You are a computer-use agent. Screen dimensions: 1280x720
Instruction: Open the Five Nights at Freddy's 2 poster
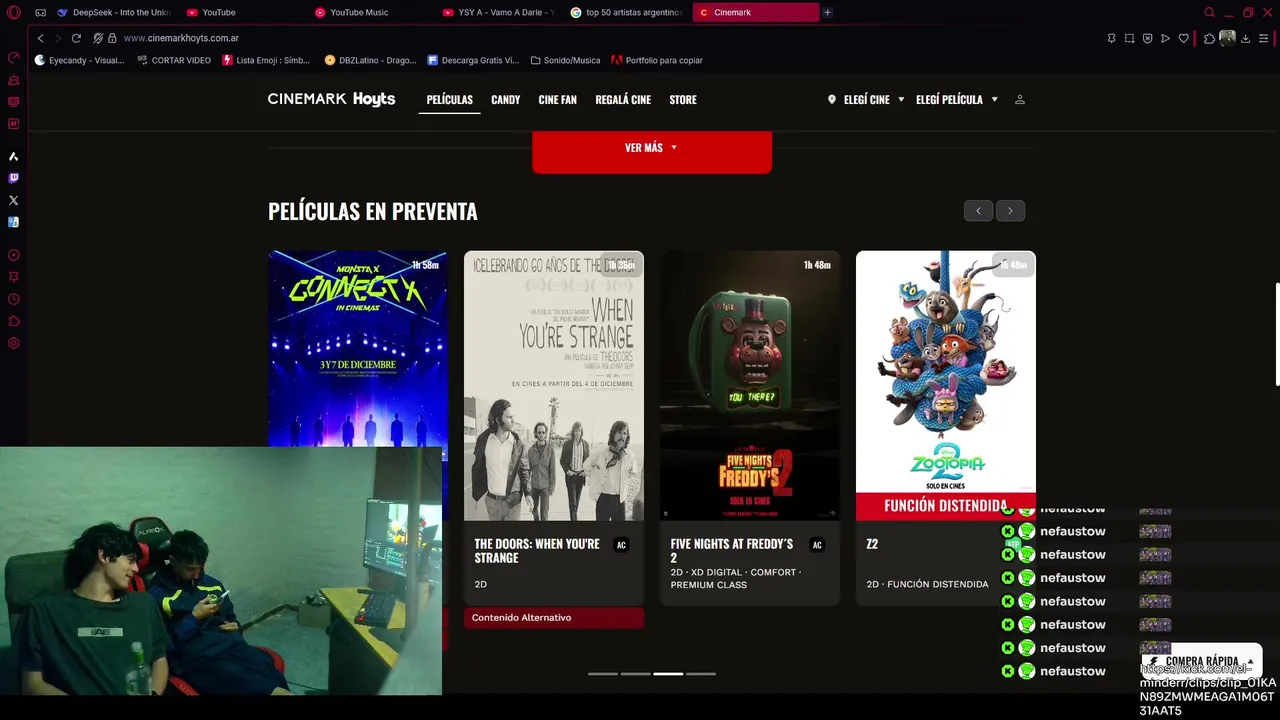coord(750,385)
